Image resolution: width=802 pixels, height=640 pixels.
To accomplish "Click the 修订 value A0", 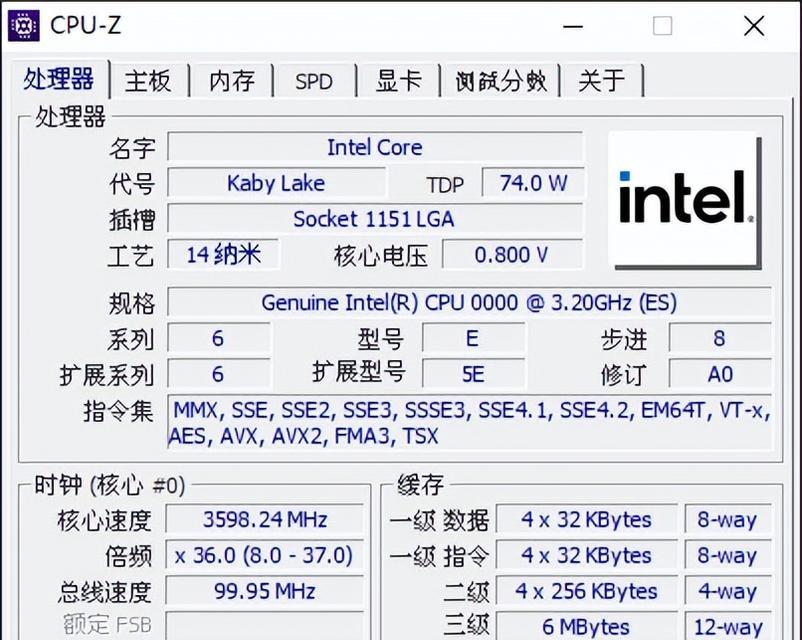I will click(720, 374).
